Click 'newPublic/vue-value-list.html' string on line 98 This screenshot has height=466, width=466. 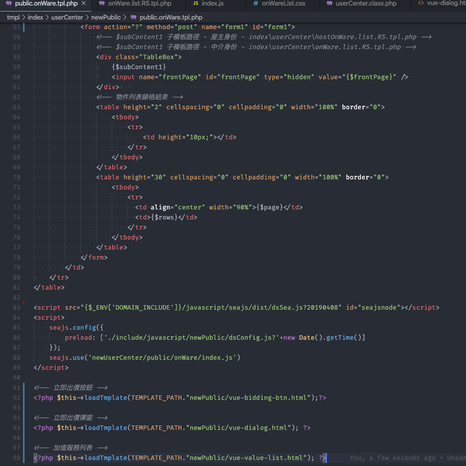coord(246,458)
